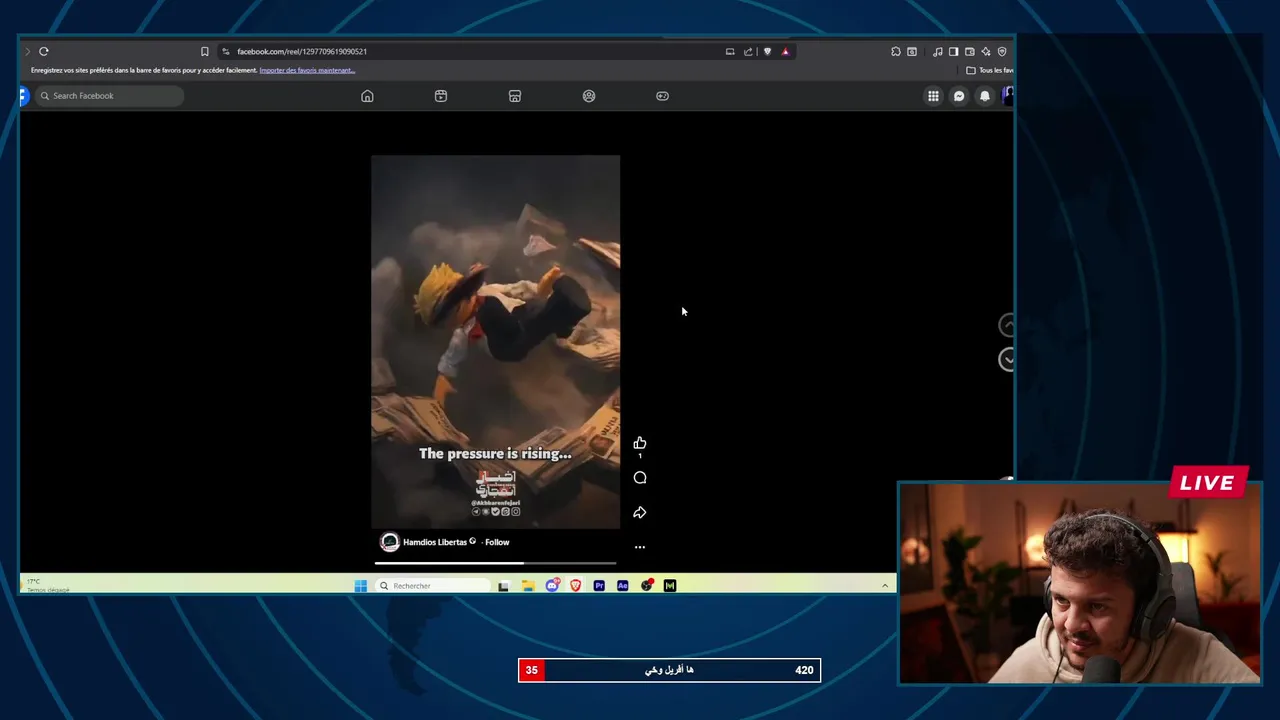This screenshot has height=720, width=1280.
Task: Open the green M app taskbar icon
Action: 670,586
